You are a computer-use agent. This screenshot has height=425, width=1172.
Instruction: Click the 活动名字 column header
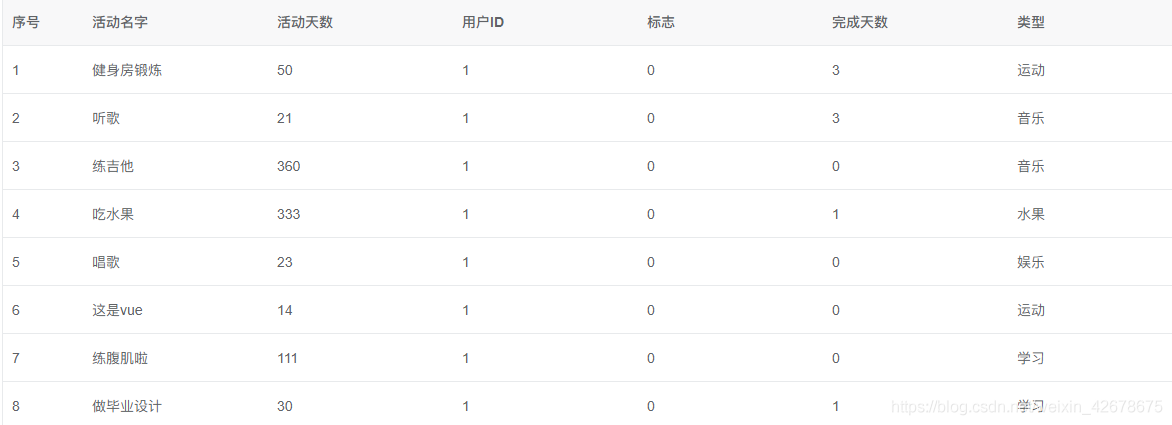point(119,22)
